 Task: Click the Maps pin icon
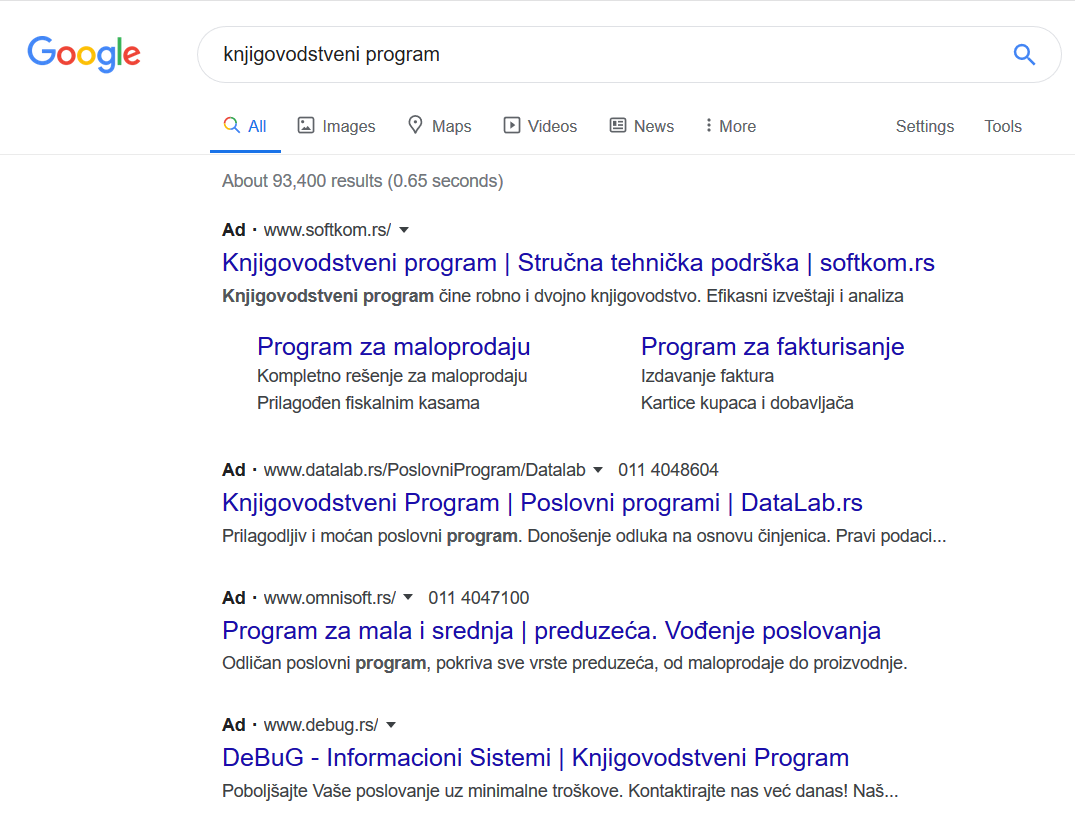point(415,125)
